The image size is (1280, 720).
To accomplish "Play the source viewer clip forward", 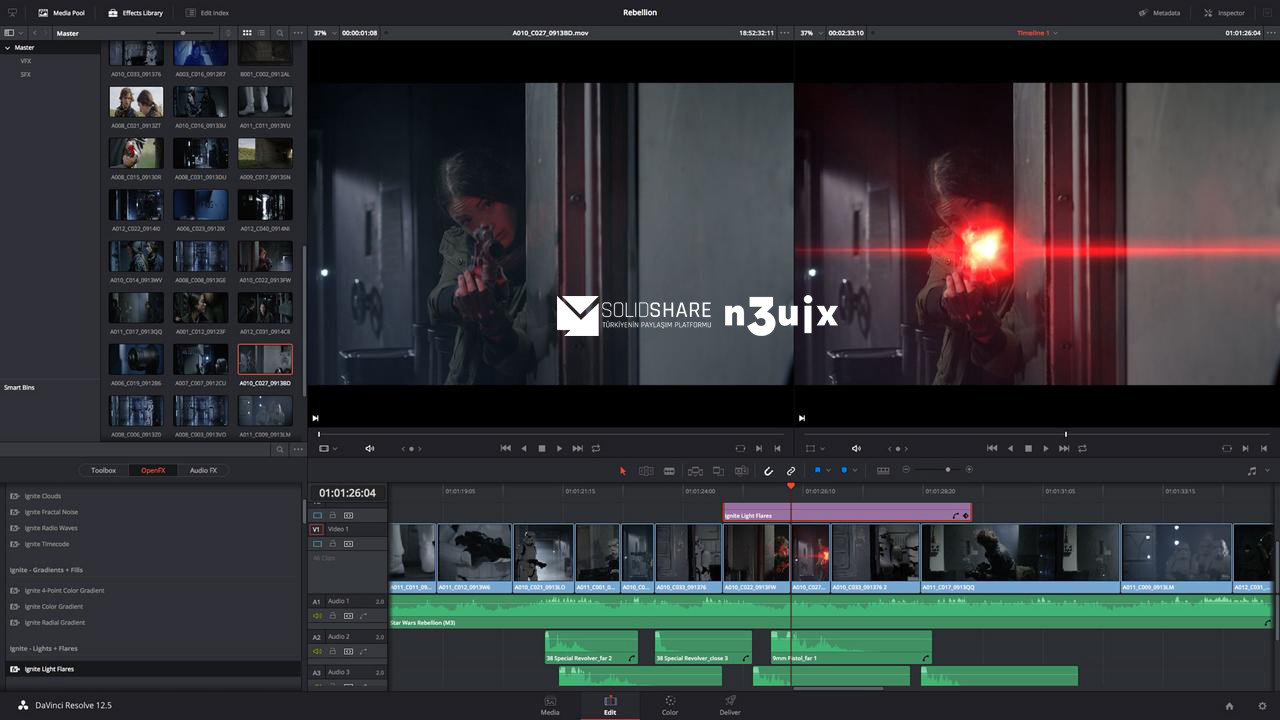I will pos(559,449).
